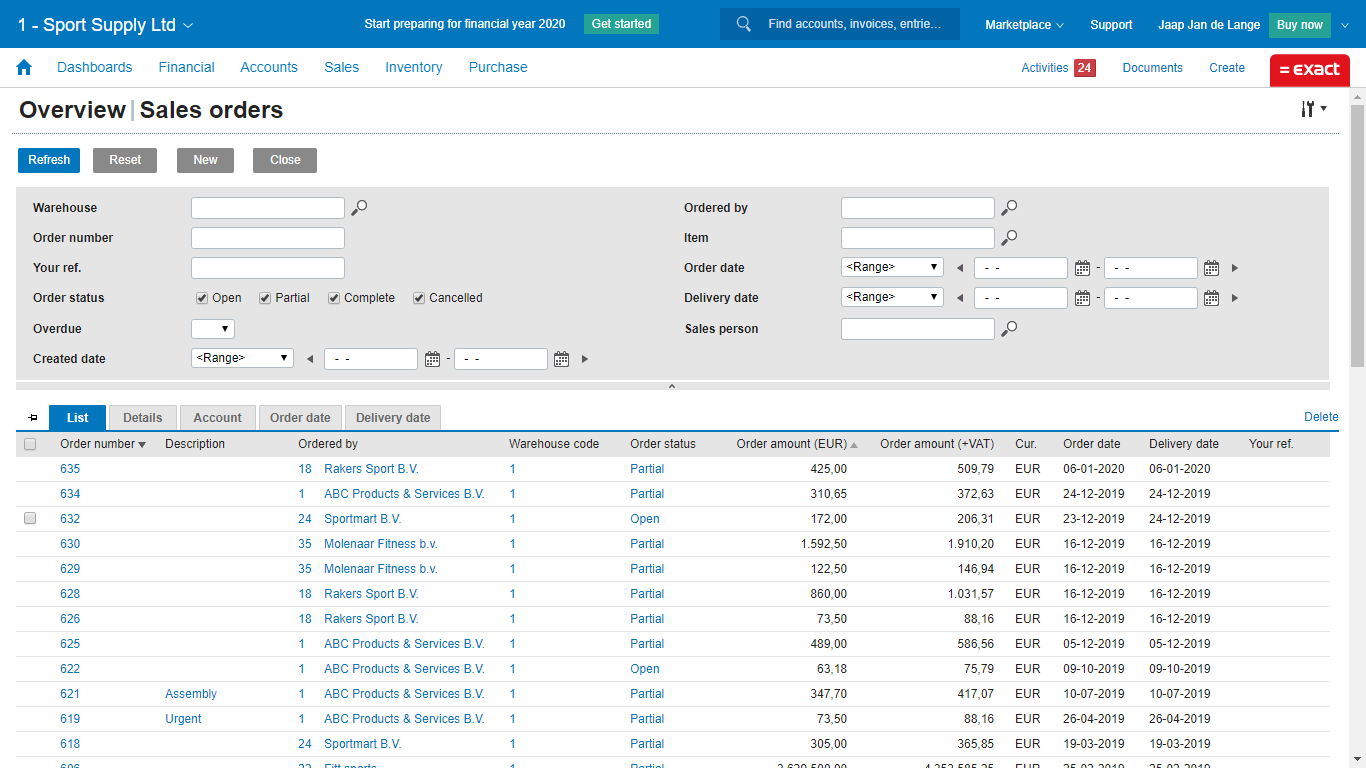
Task: Tick the select-all checkbox in table header
Action: click(30, 444)
